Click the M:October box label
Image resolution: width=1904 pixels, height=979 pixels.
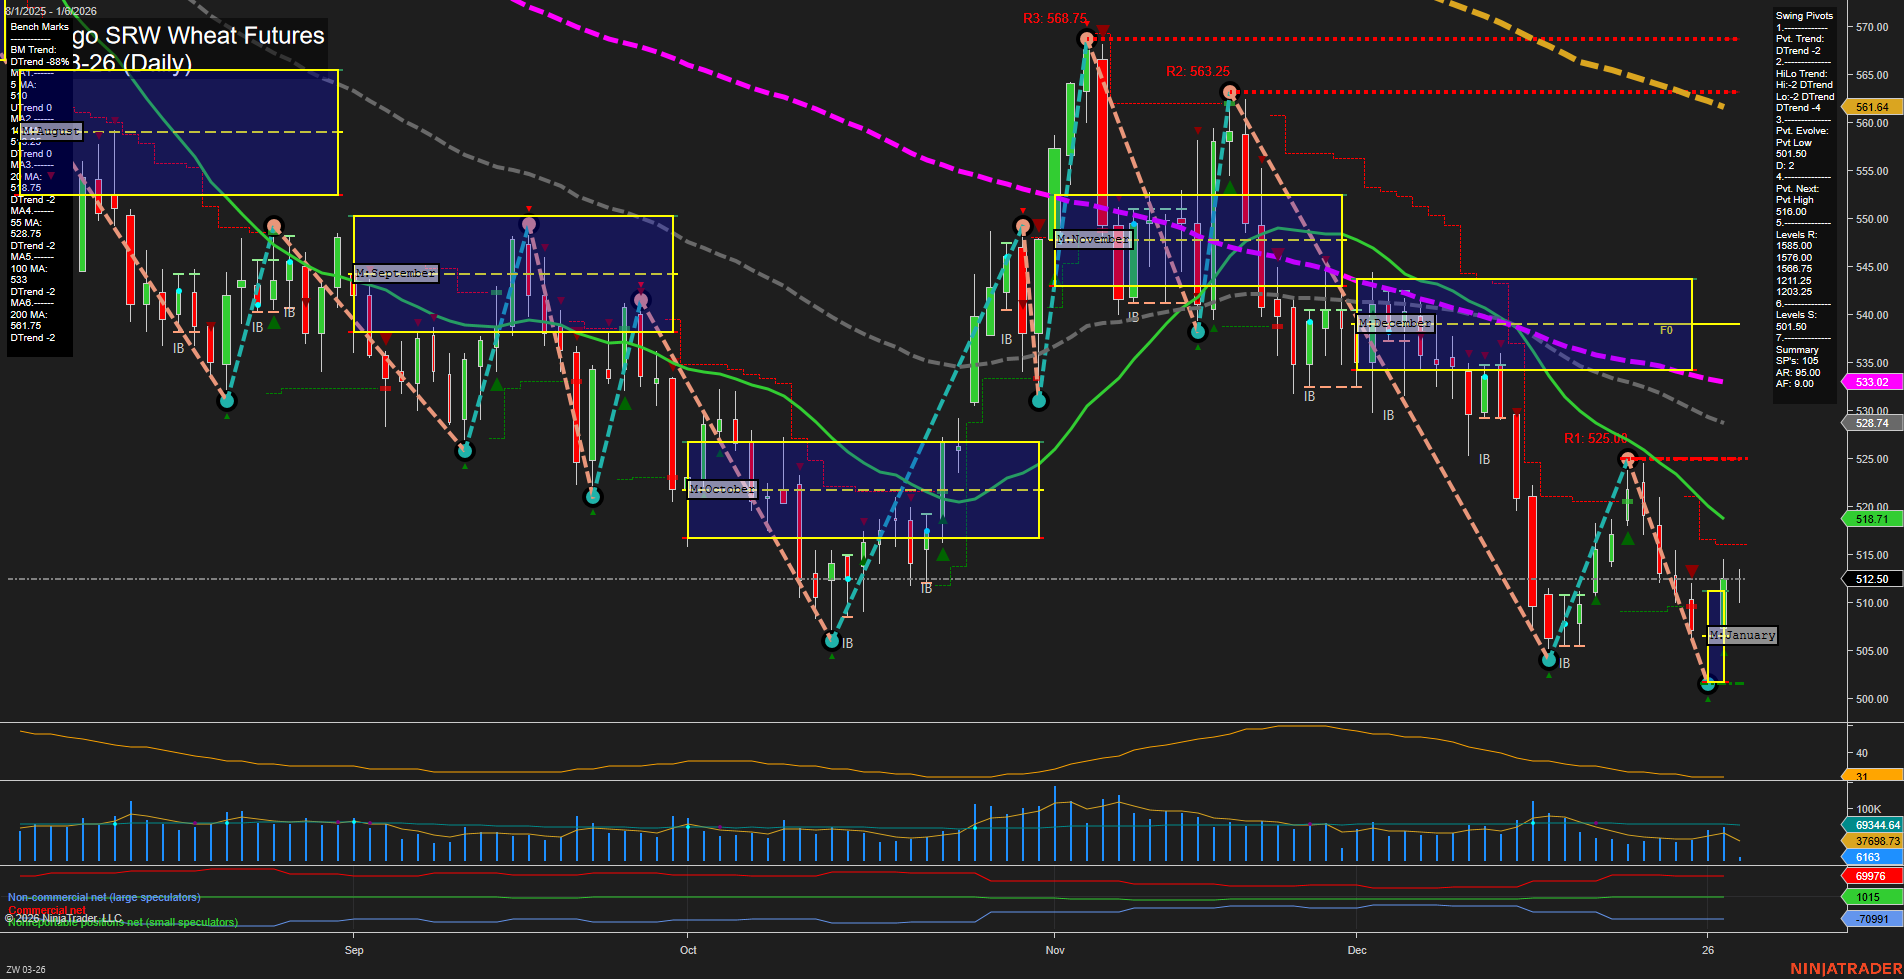[723, 488]
